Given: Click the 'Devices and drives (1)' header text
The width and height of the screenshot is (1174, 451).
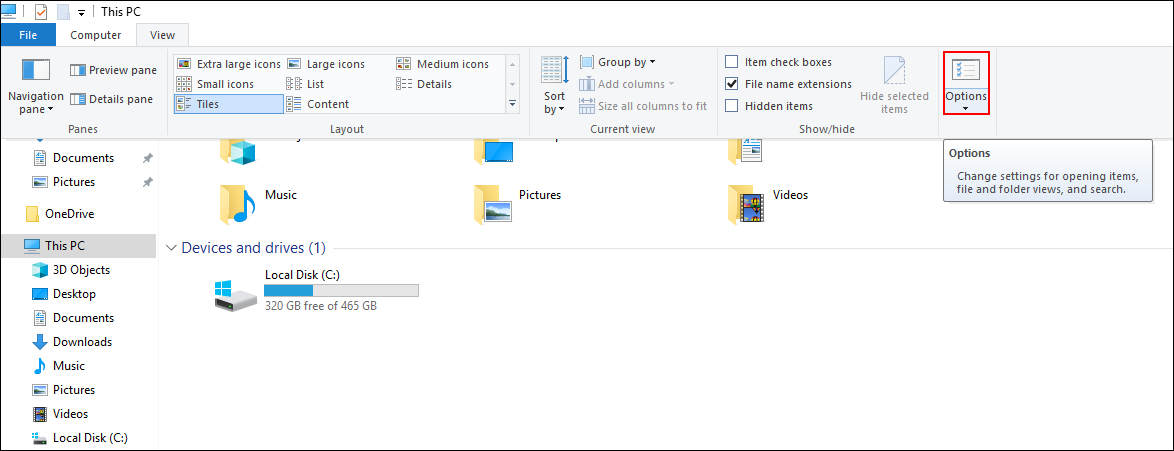Looking at the screenshot, I should 254,248.
